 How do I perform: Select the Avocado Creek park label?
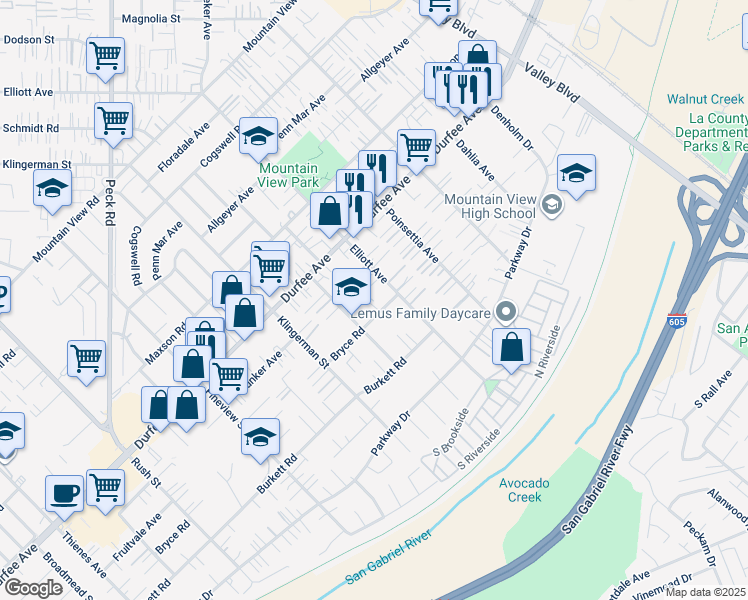[524, 490]
